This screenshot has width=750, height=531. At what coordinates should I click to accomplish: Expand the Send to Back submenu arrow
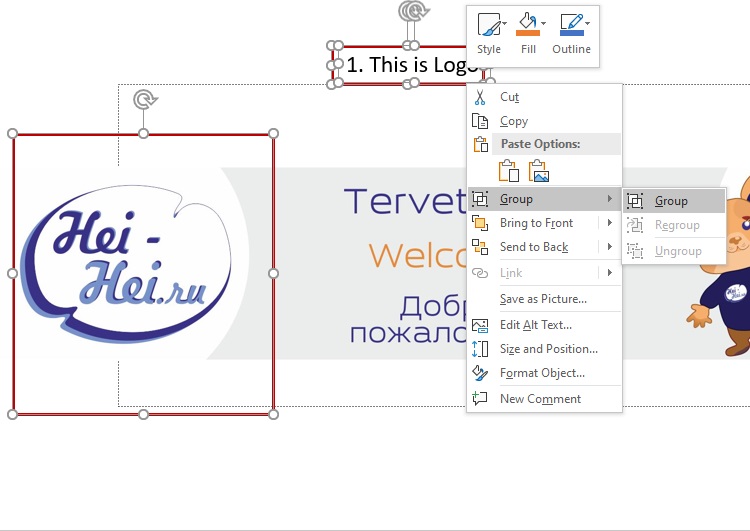pos(609,246)
